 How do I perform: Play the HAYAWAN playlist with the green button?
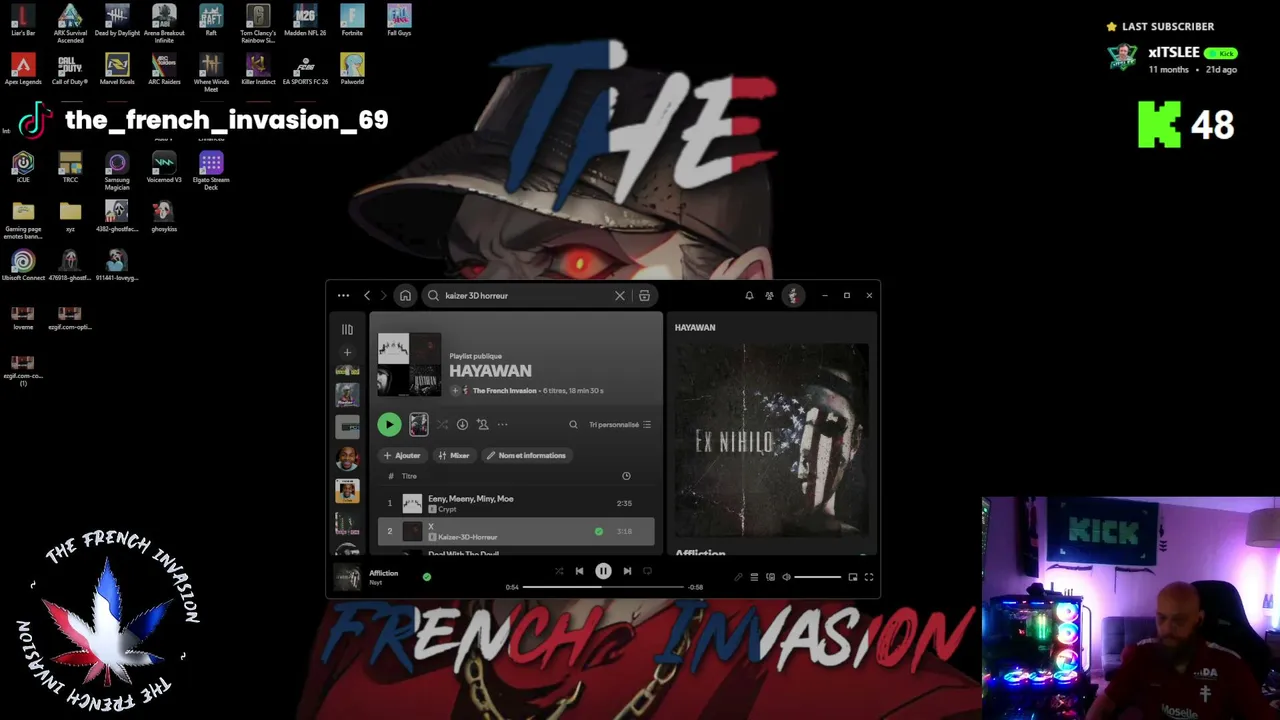(389, 425)
